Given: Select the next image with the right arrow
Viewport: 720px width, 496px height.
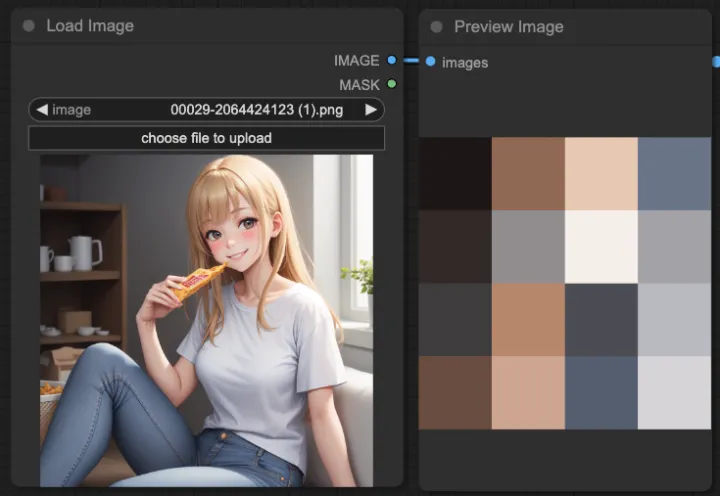Looking at the screenshot, I should [371, 110].
